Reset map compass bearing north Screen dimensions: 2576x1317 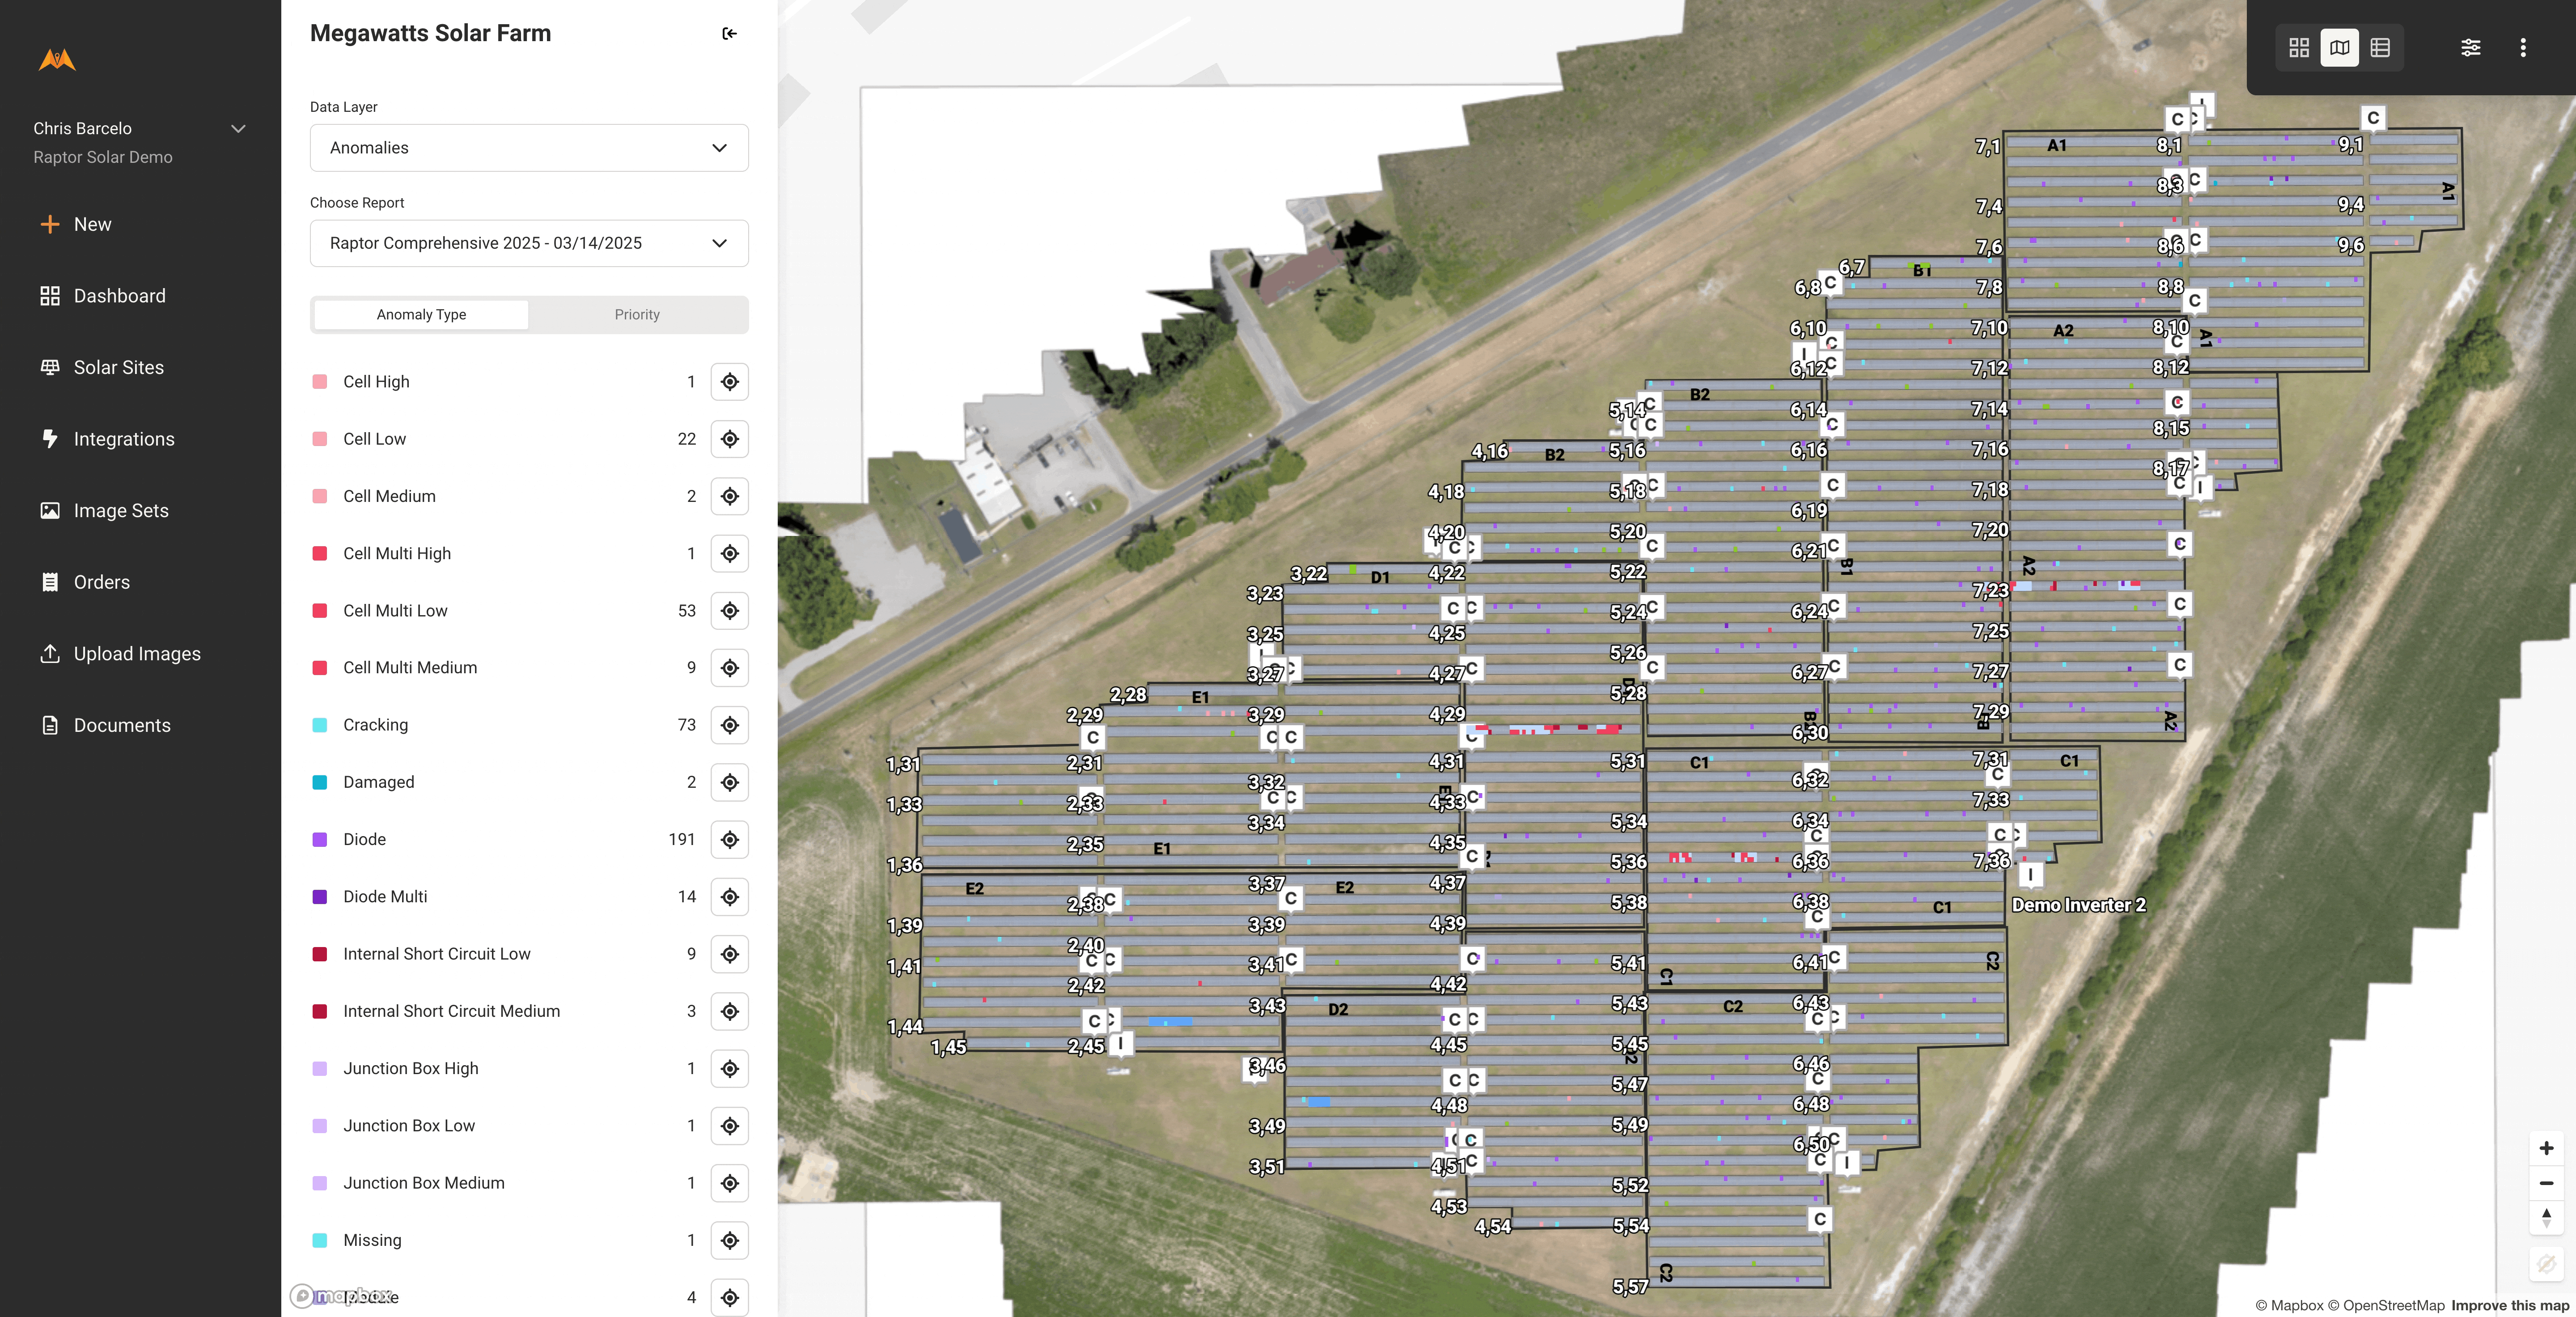2546,1218
